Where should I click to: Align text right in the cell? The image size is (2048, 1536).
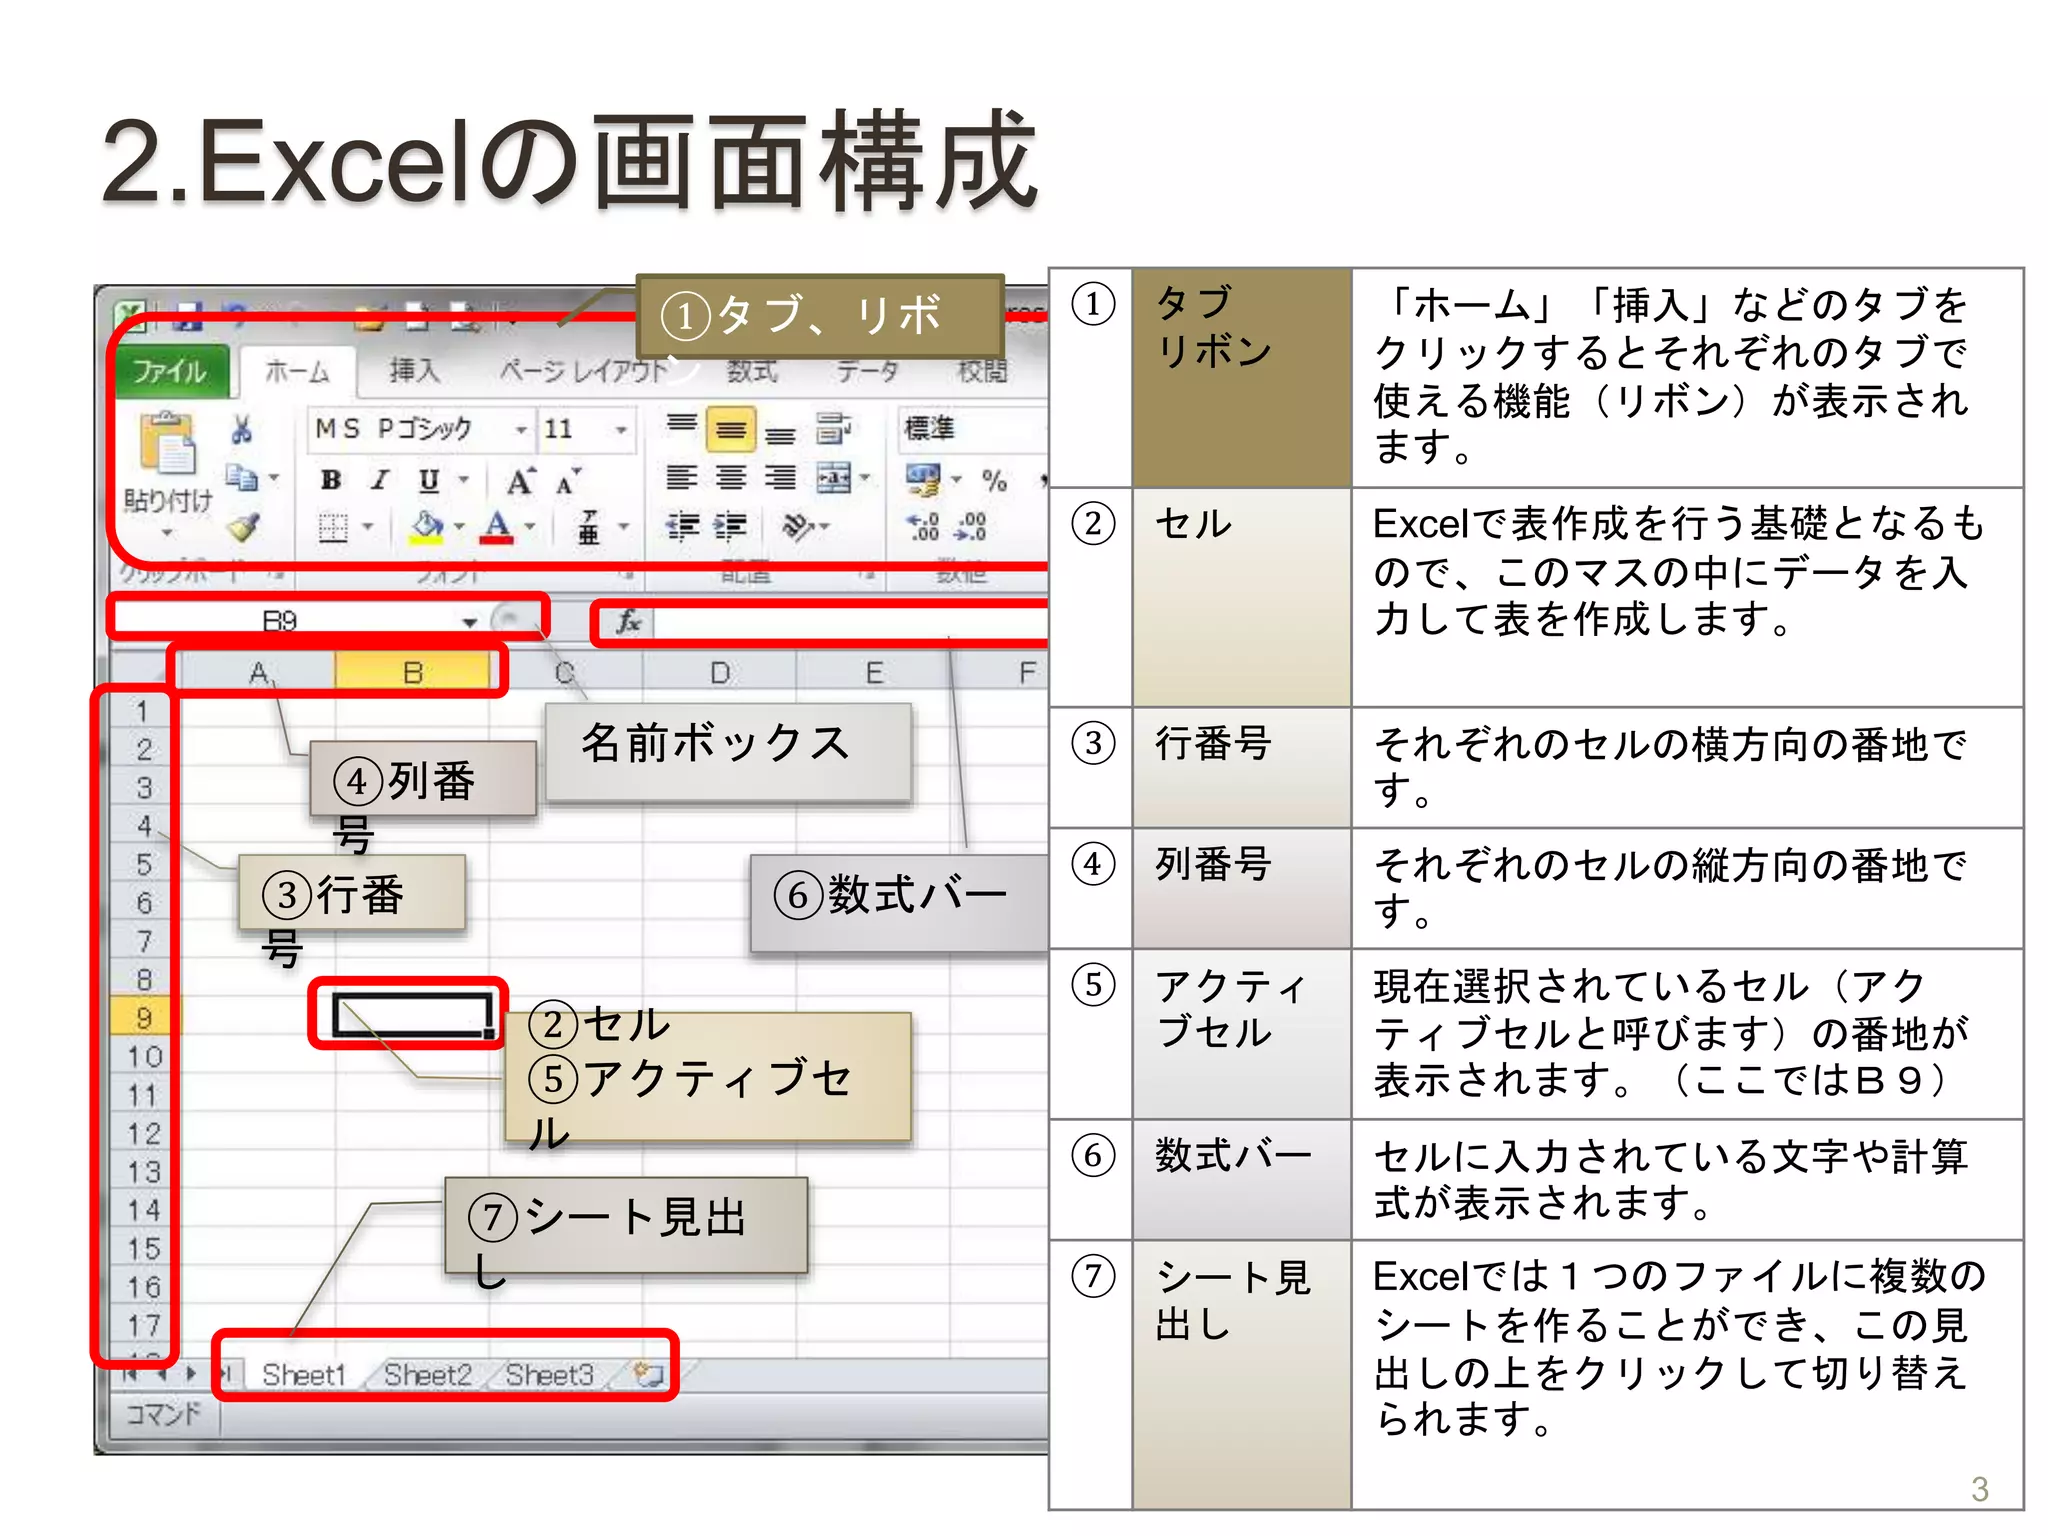(x=780, y=478)
